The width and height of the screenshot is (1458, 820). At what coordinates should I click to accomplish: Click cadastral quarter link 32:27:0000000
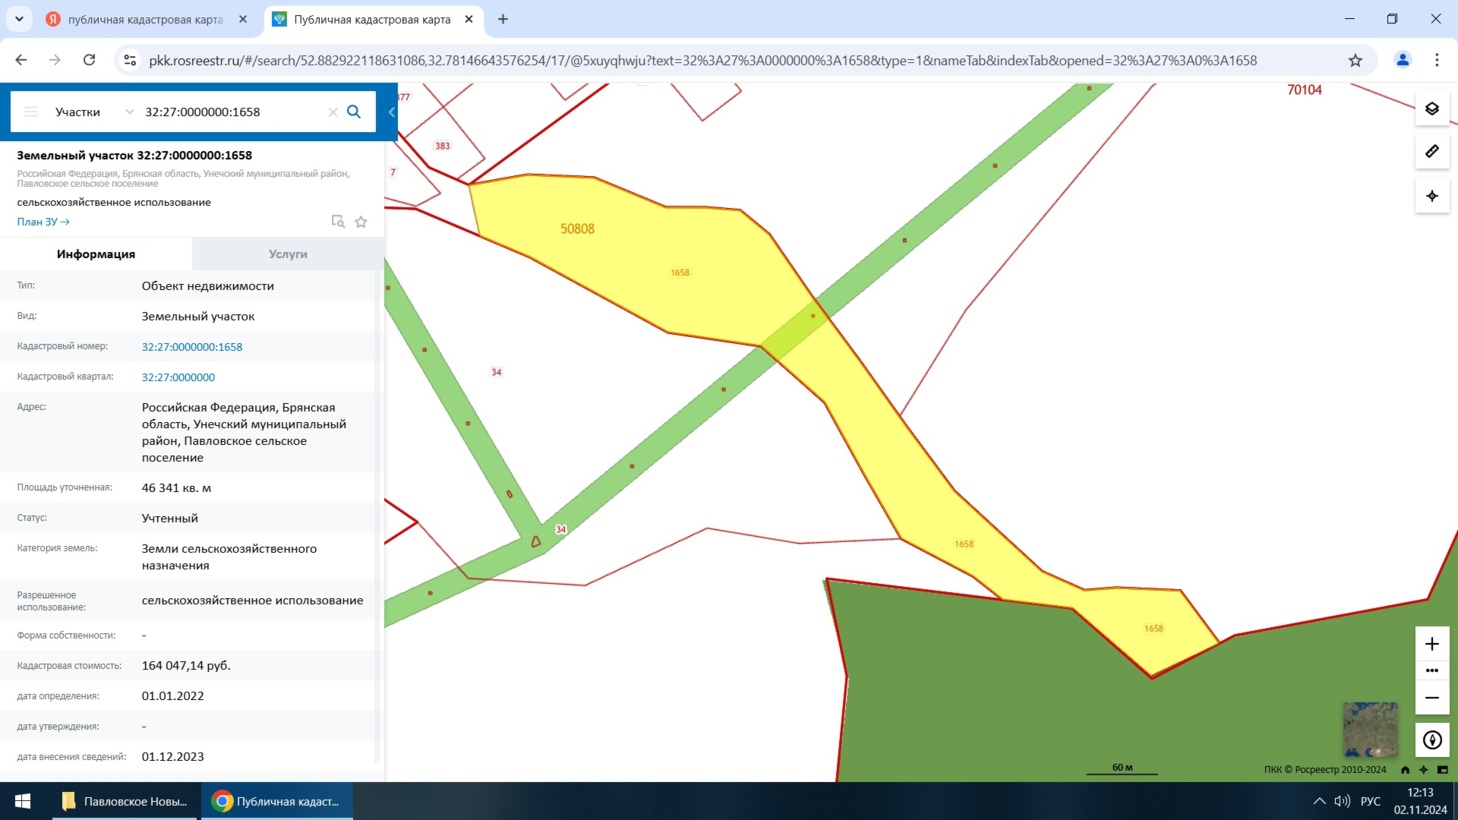178,377
